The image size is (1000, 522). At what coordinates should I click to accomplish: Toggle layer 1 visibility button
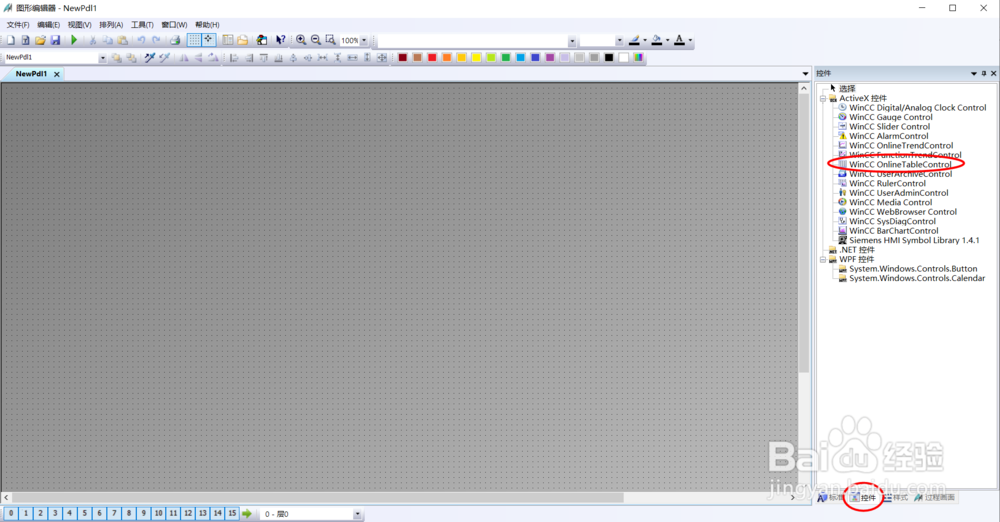point(26,513)
